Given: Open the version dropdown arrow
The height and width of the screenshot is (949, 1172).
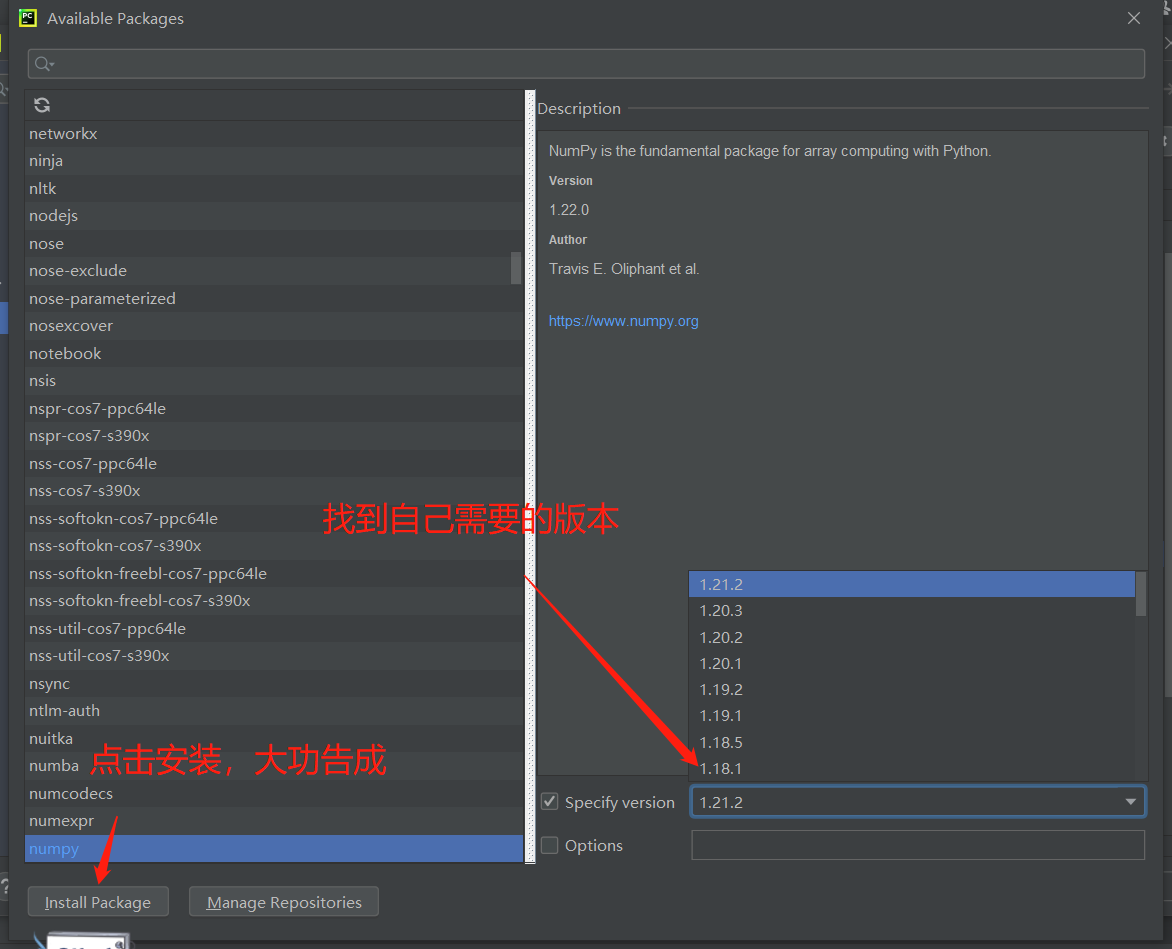Looking at the screenshot, I should 1130,802.
